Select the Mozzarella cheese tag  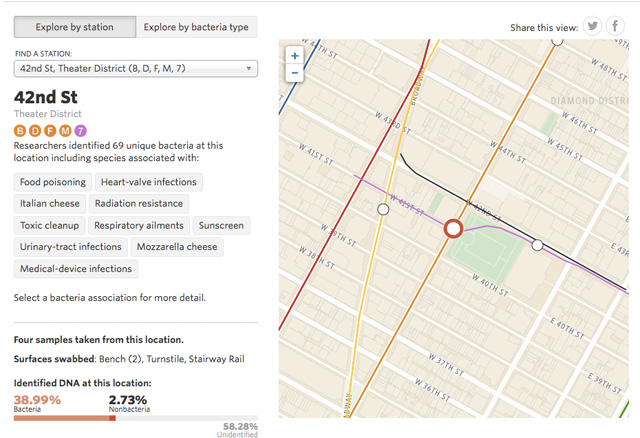pos(178,247)
